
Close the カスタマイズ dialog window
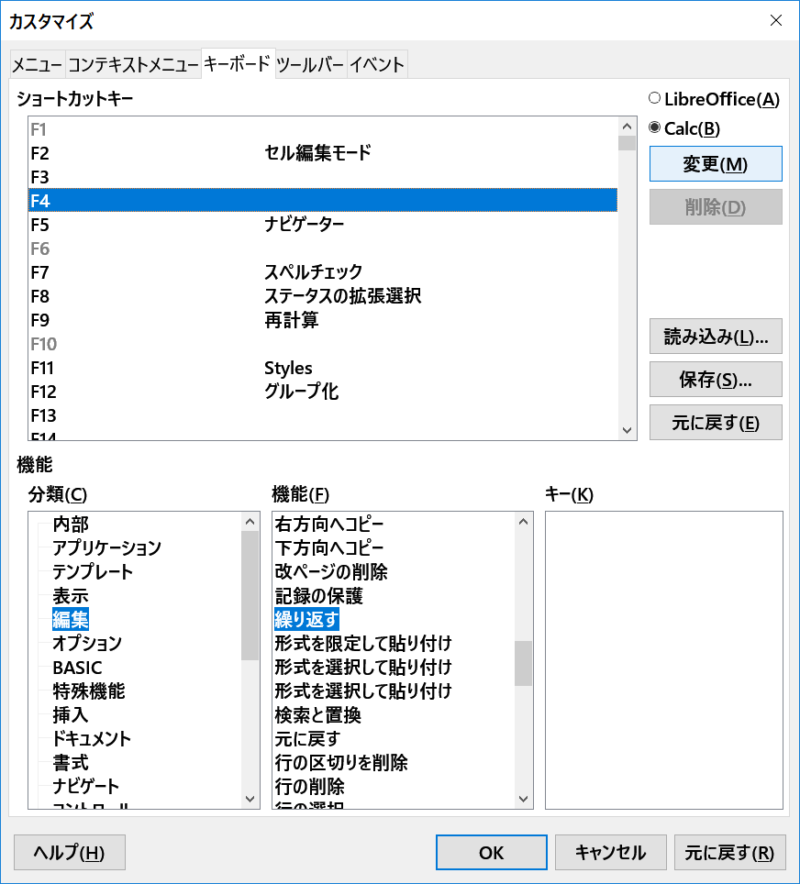click(x=775, y=20)
